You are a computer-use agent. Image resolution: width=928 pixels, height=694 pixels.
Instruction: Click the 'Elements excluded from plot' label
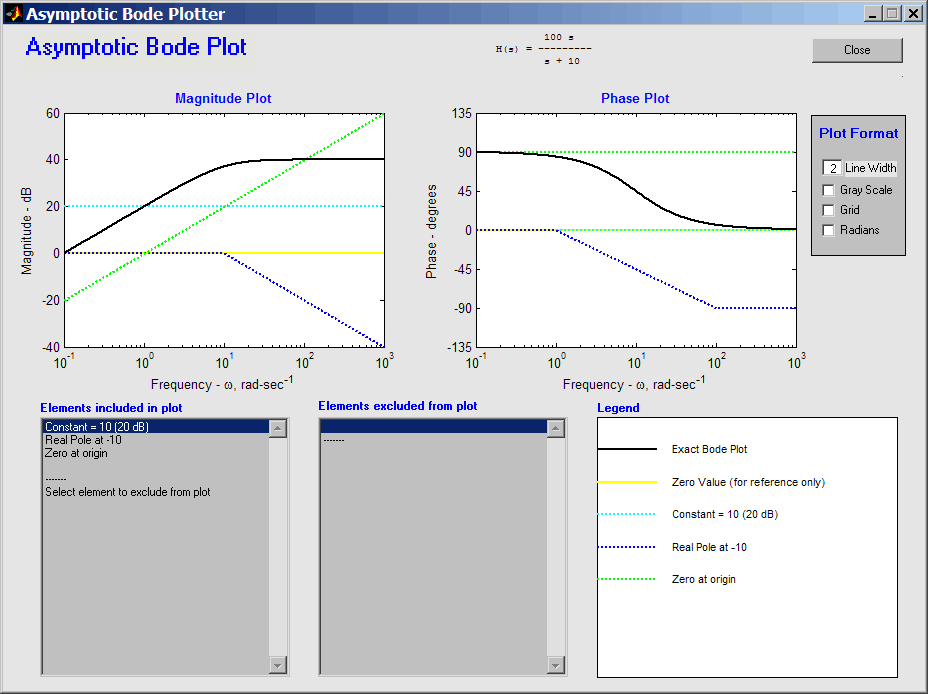[x=398, y=406]
